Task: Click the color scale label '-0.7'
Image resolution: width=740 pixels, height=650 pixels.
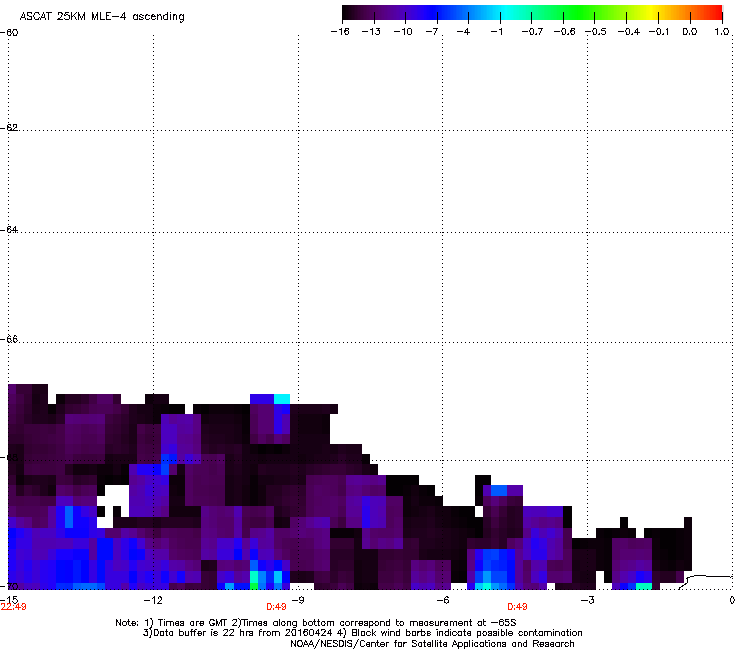Action: [x=532, y=32]
